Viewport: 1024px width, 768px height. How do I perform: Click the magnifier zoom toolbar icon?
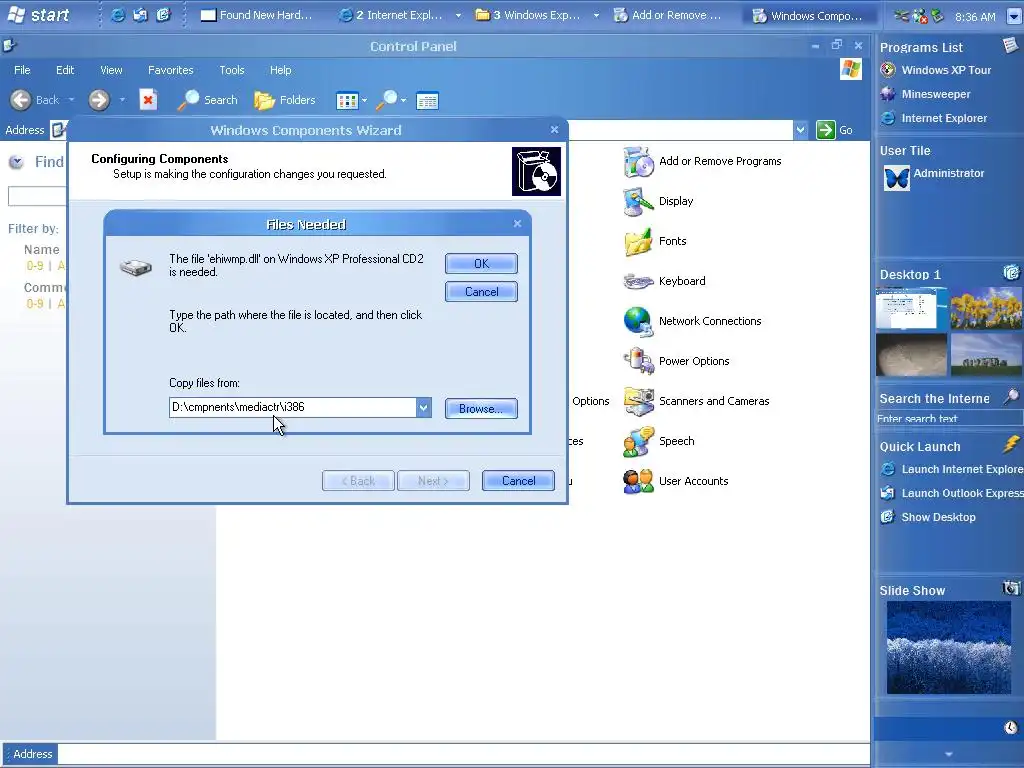[x=387, y=100]
